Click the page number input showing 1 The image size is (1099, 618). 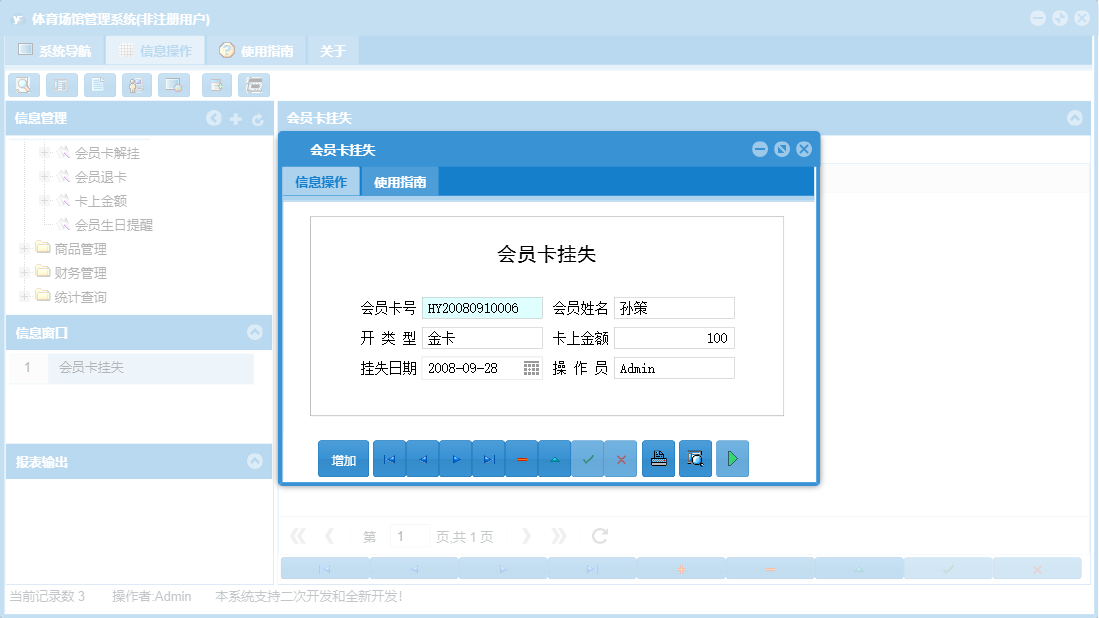click(x=409, y=535)
